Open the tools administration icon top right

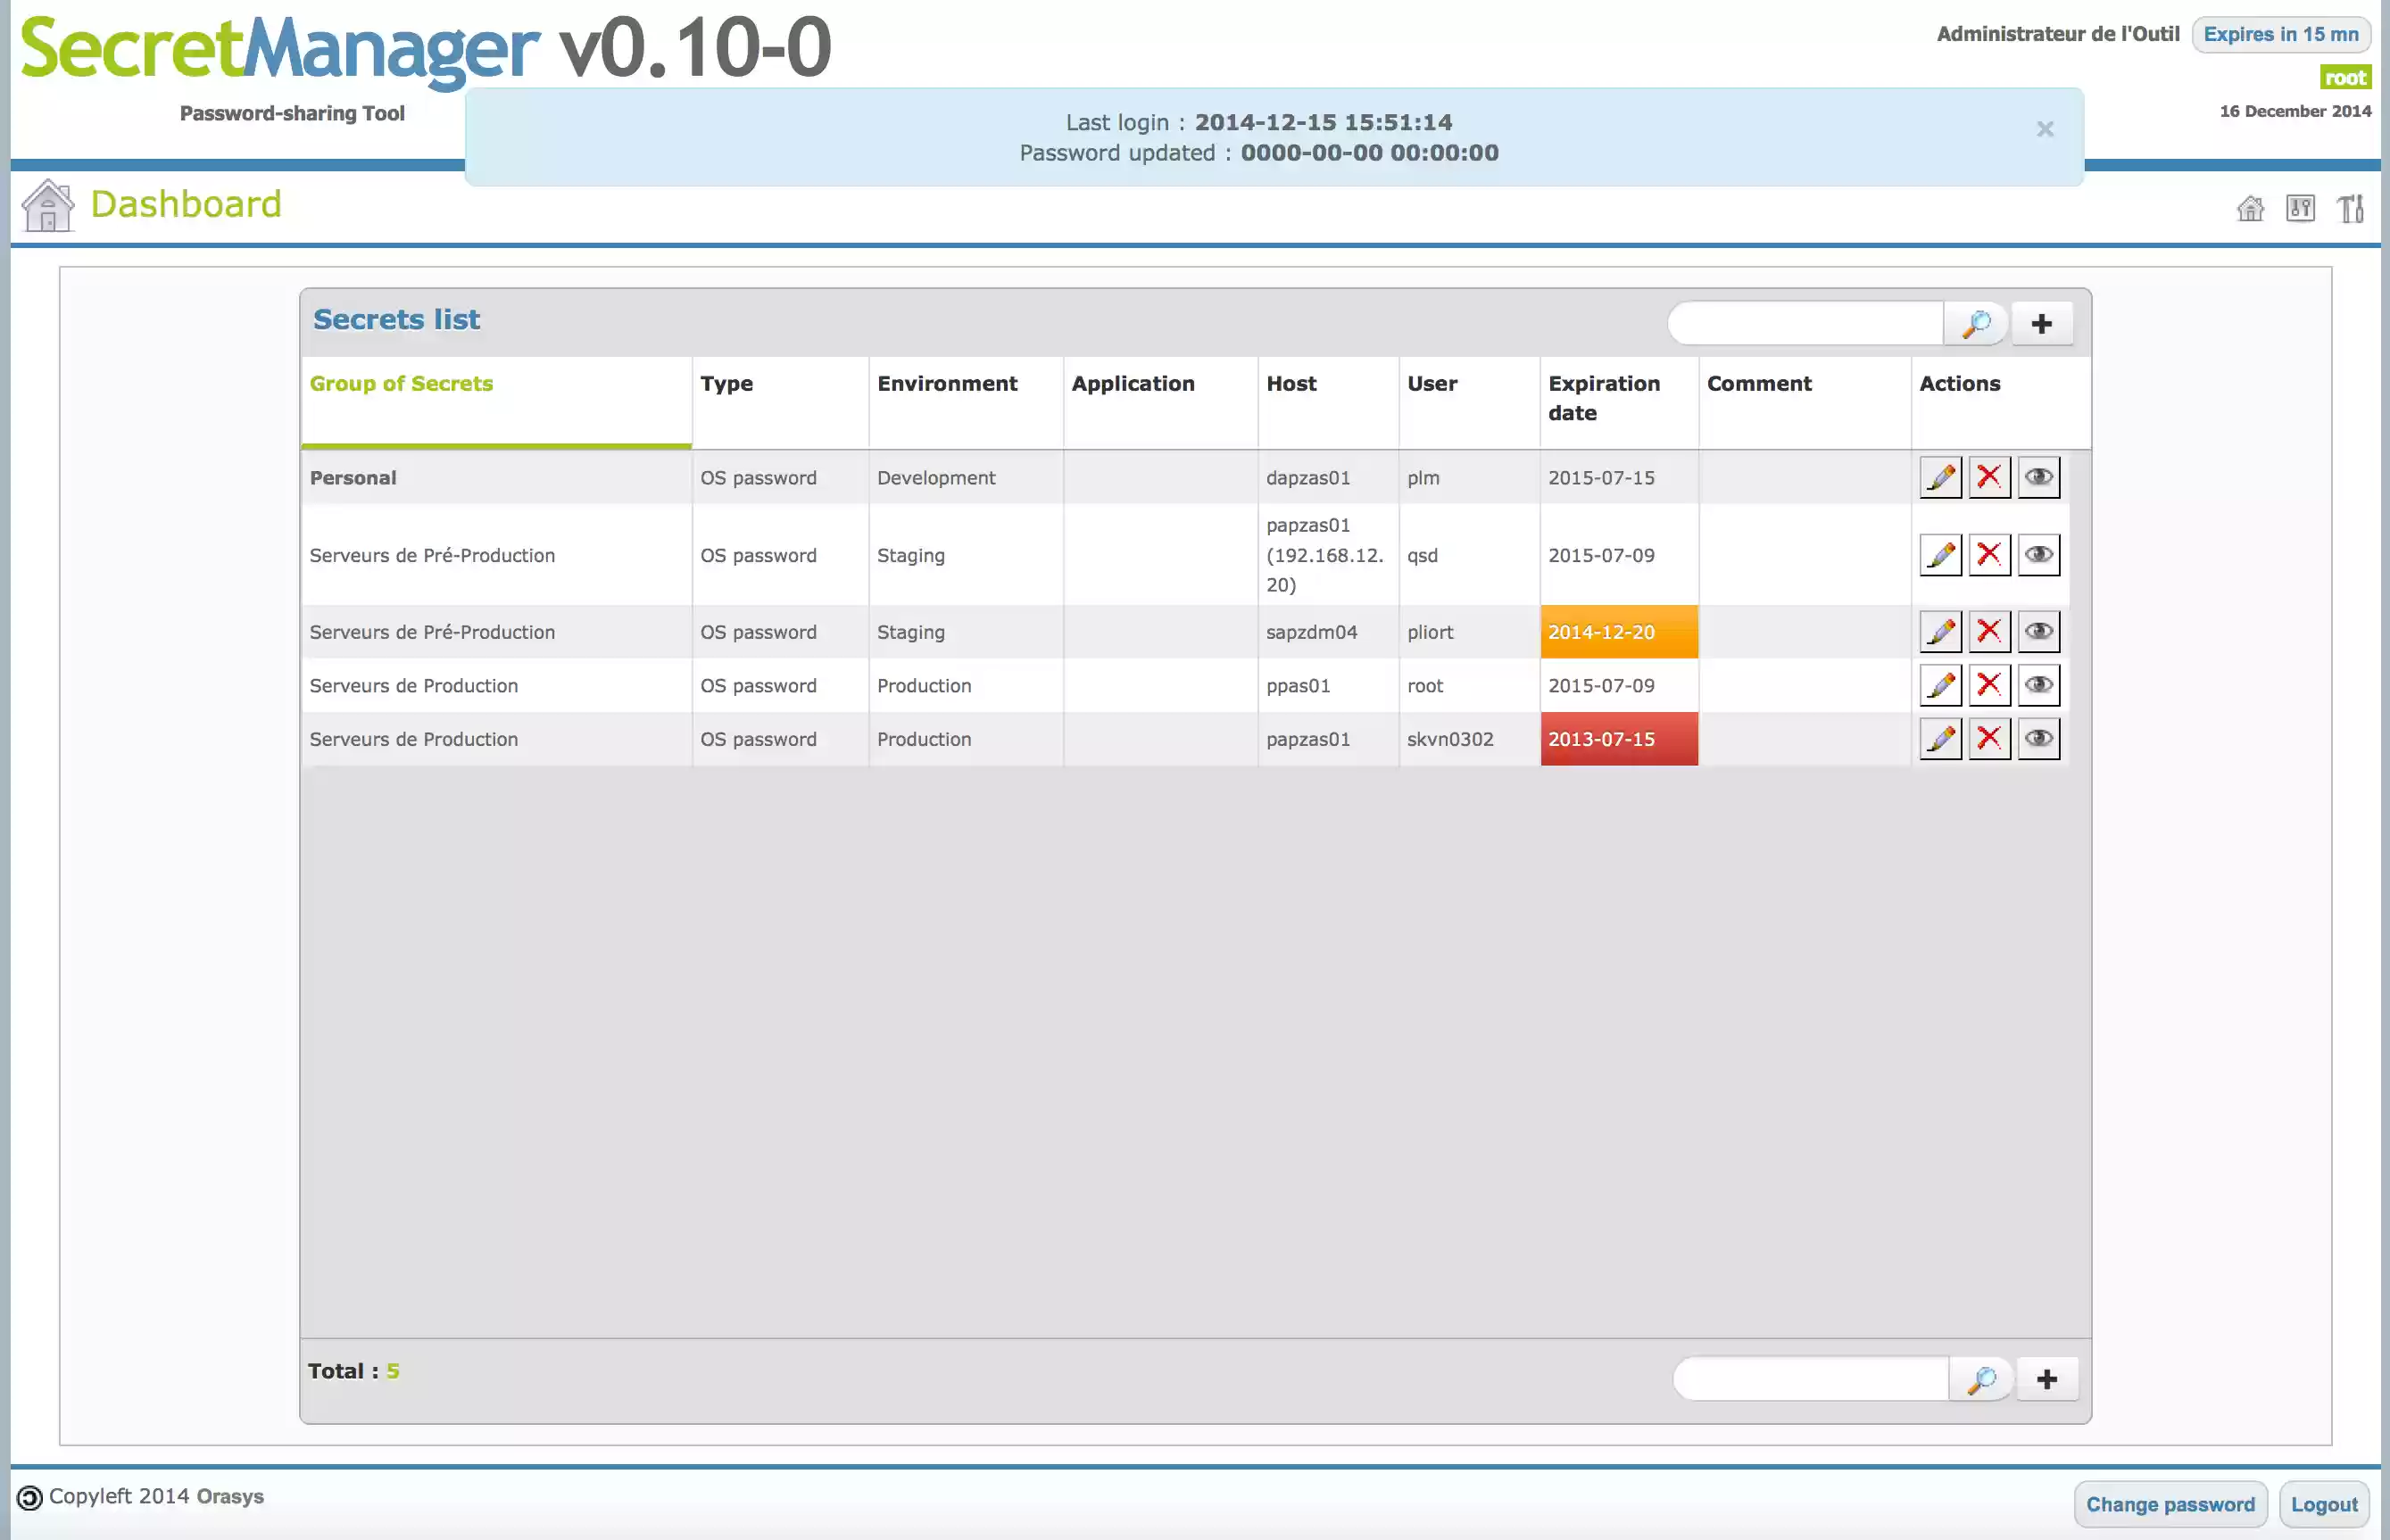(2351, 208)
